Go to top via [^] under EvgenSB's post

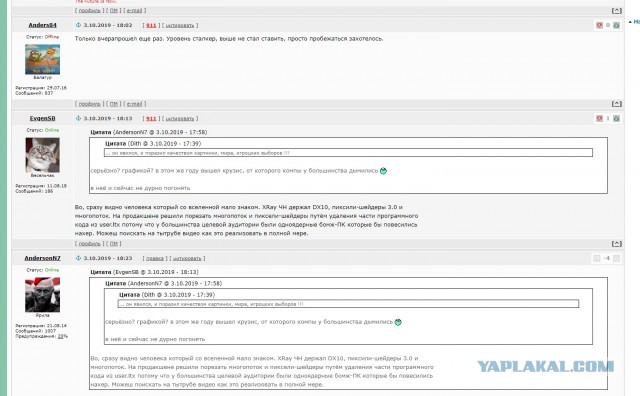[617, 244]
